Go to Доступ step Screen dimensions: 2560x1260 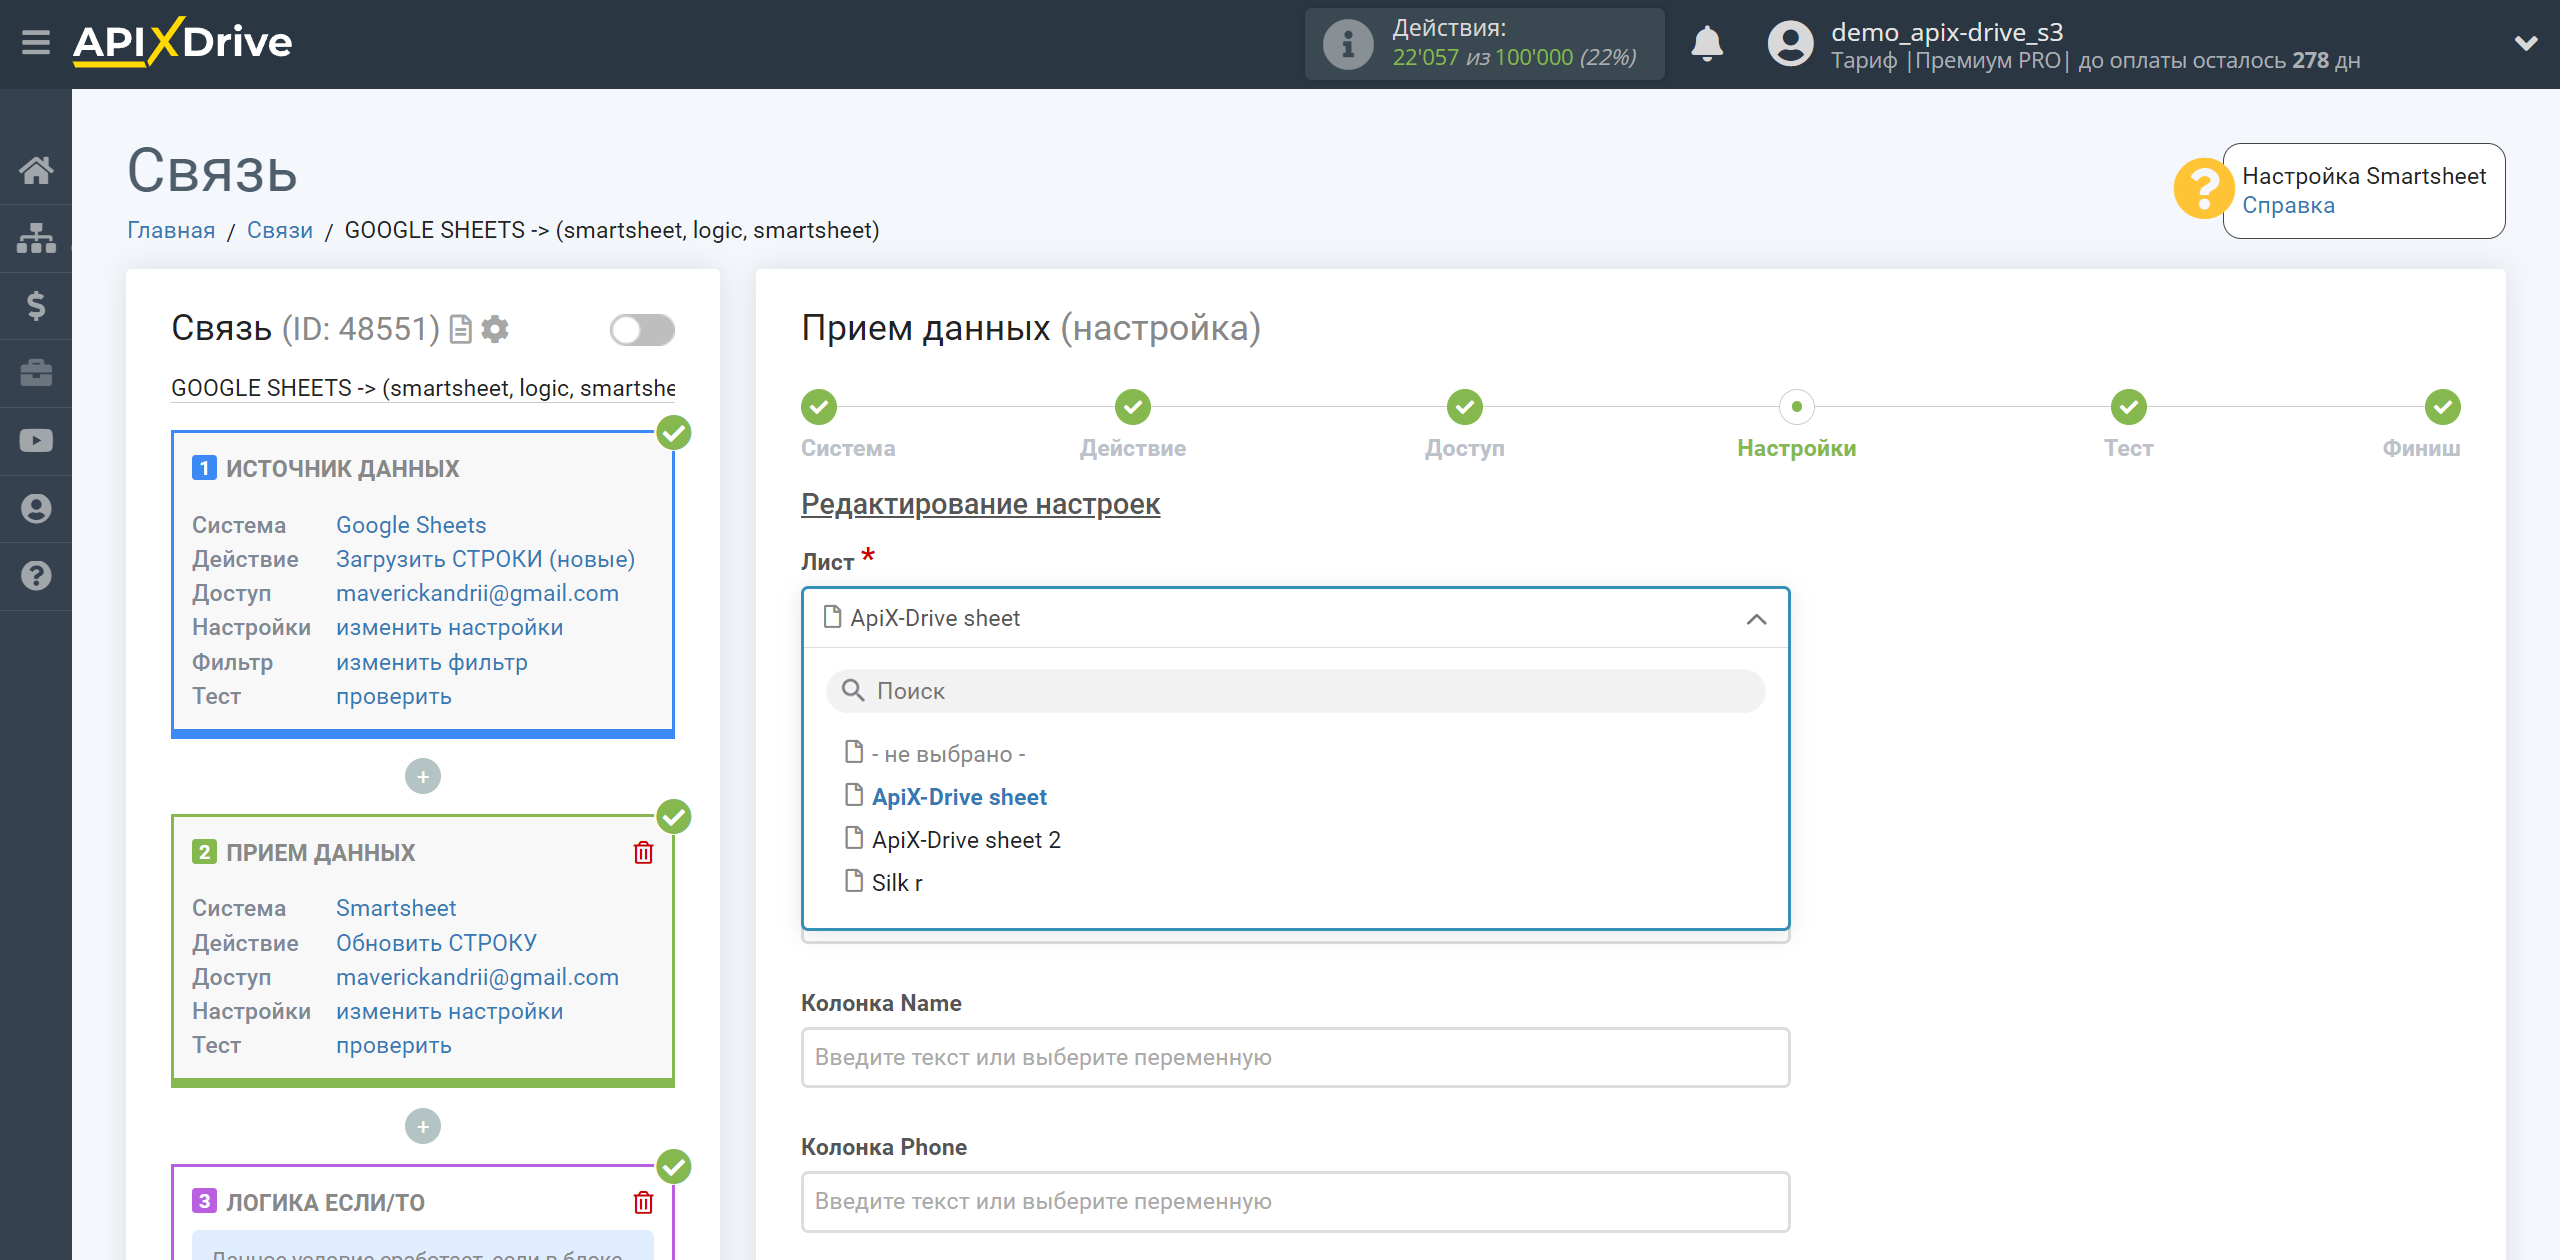tap(1465, 407)
